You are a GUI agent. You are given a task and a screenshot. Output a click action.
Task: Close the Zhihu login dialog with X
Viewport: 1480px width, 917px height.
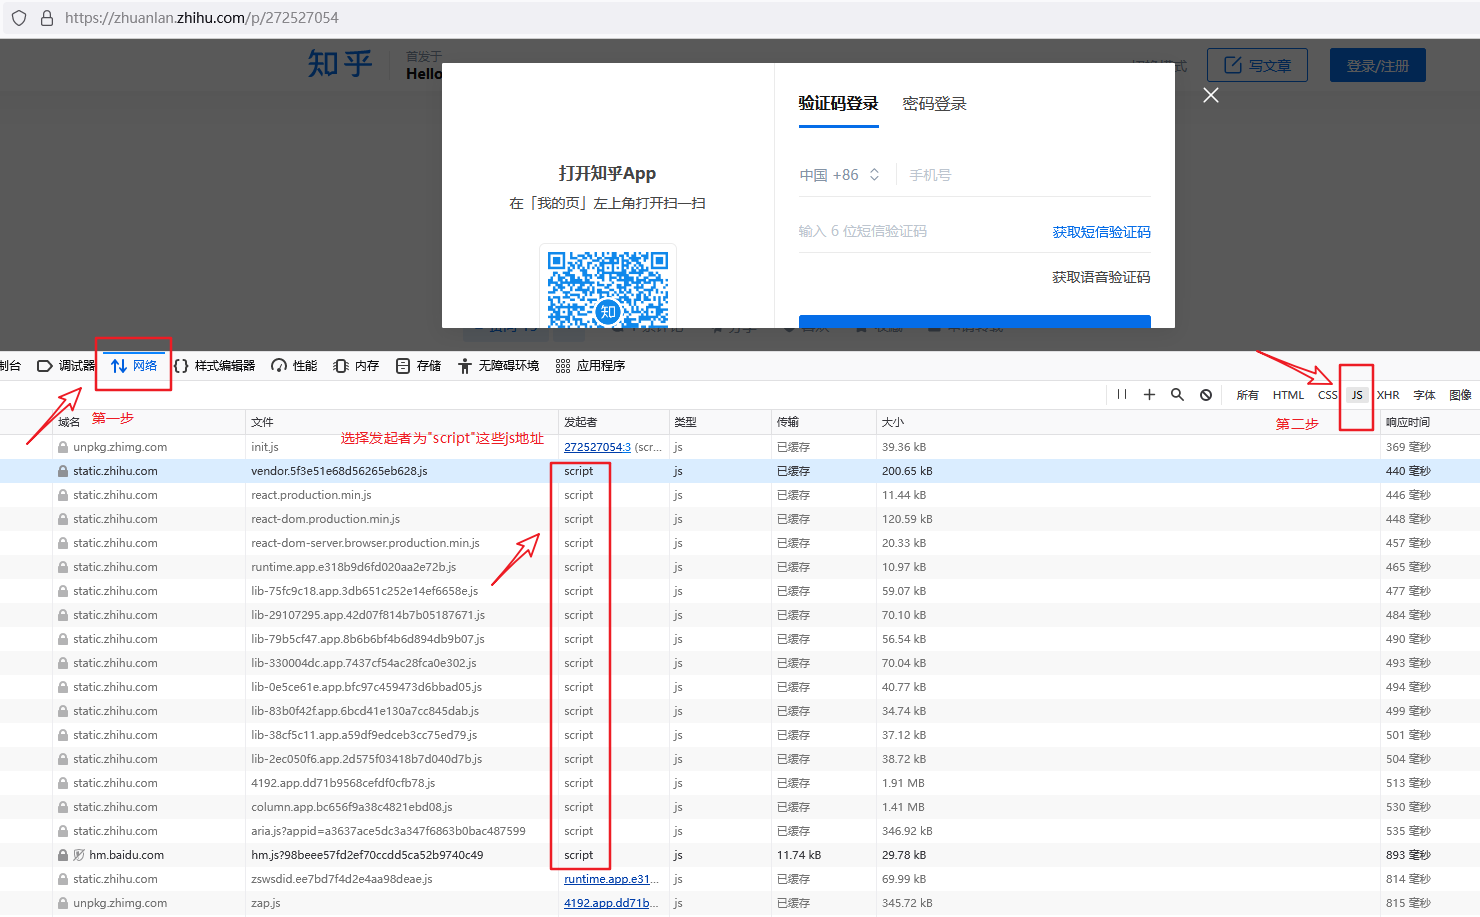point(1211,95)
